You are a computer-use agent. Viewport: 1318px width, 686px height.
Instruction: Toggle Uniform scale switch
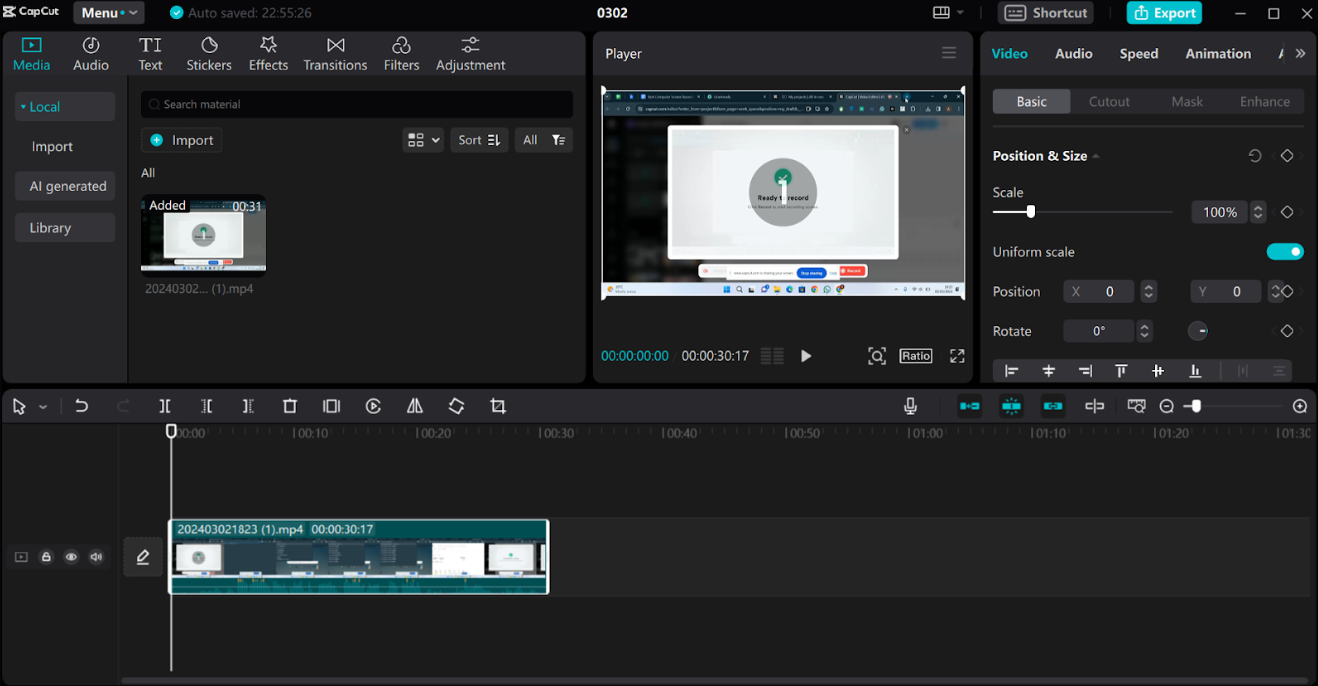coord(1285,252)
